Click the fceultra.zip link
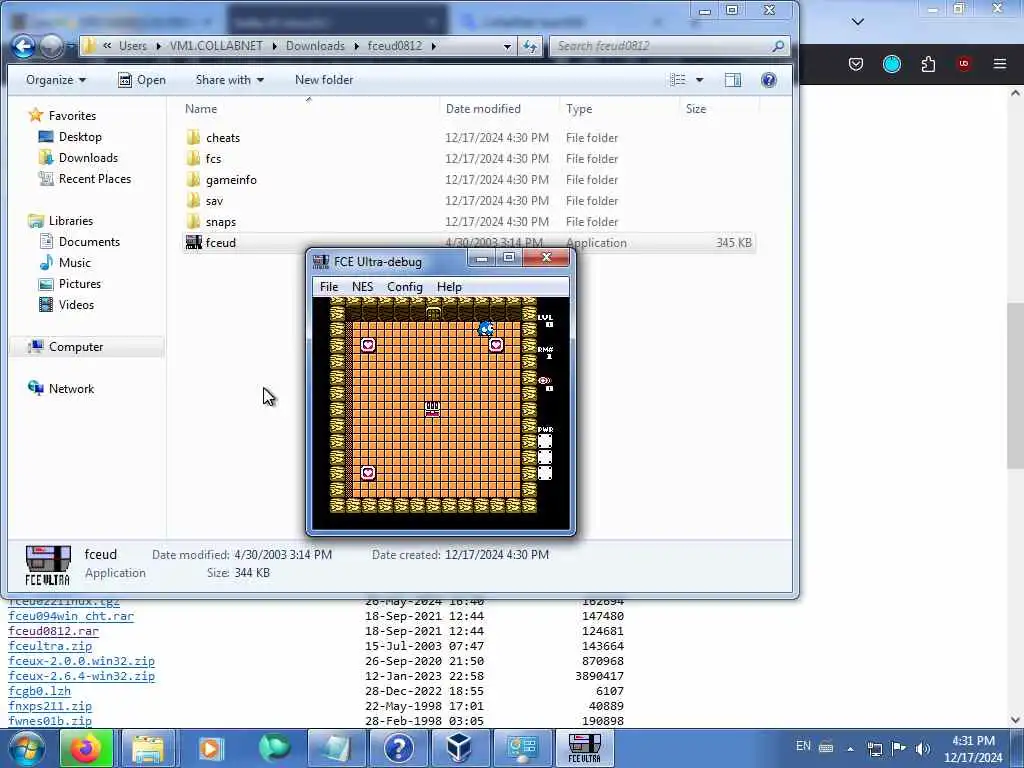 50,646
